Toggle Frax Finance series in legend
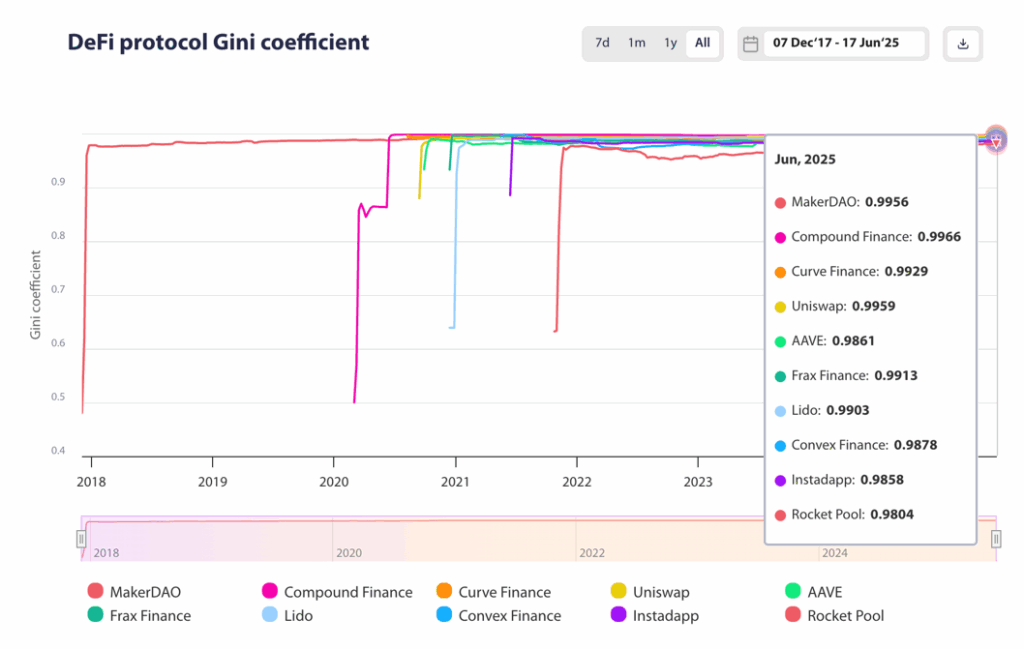The width and height of the screenshot is (1024, 649). coord(139,615)
